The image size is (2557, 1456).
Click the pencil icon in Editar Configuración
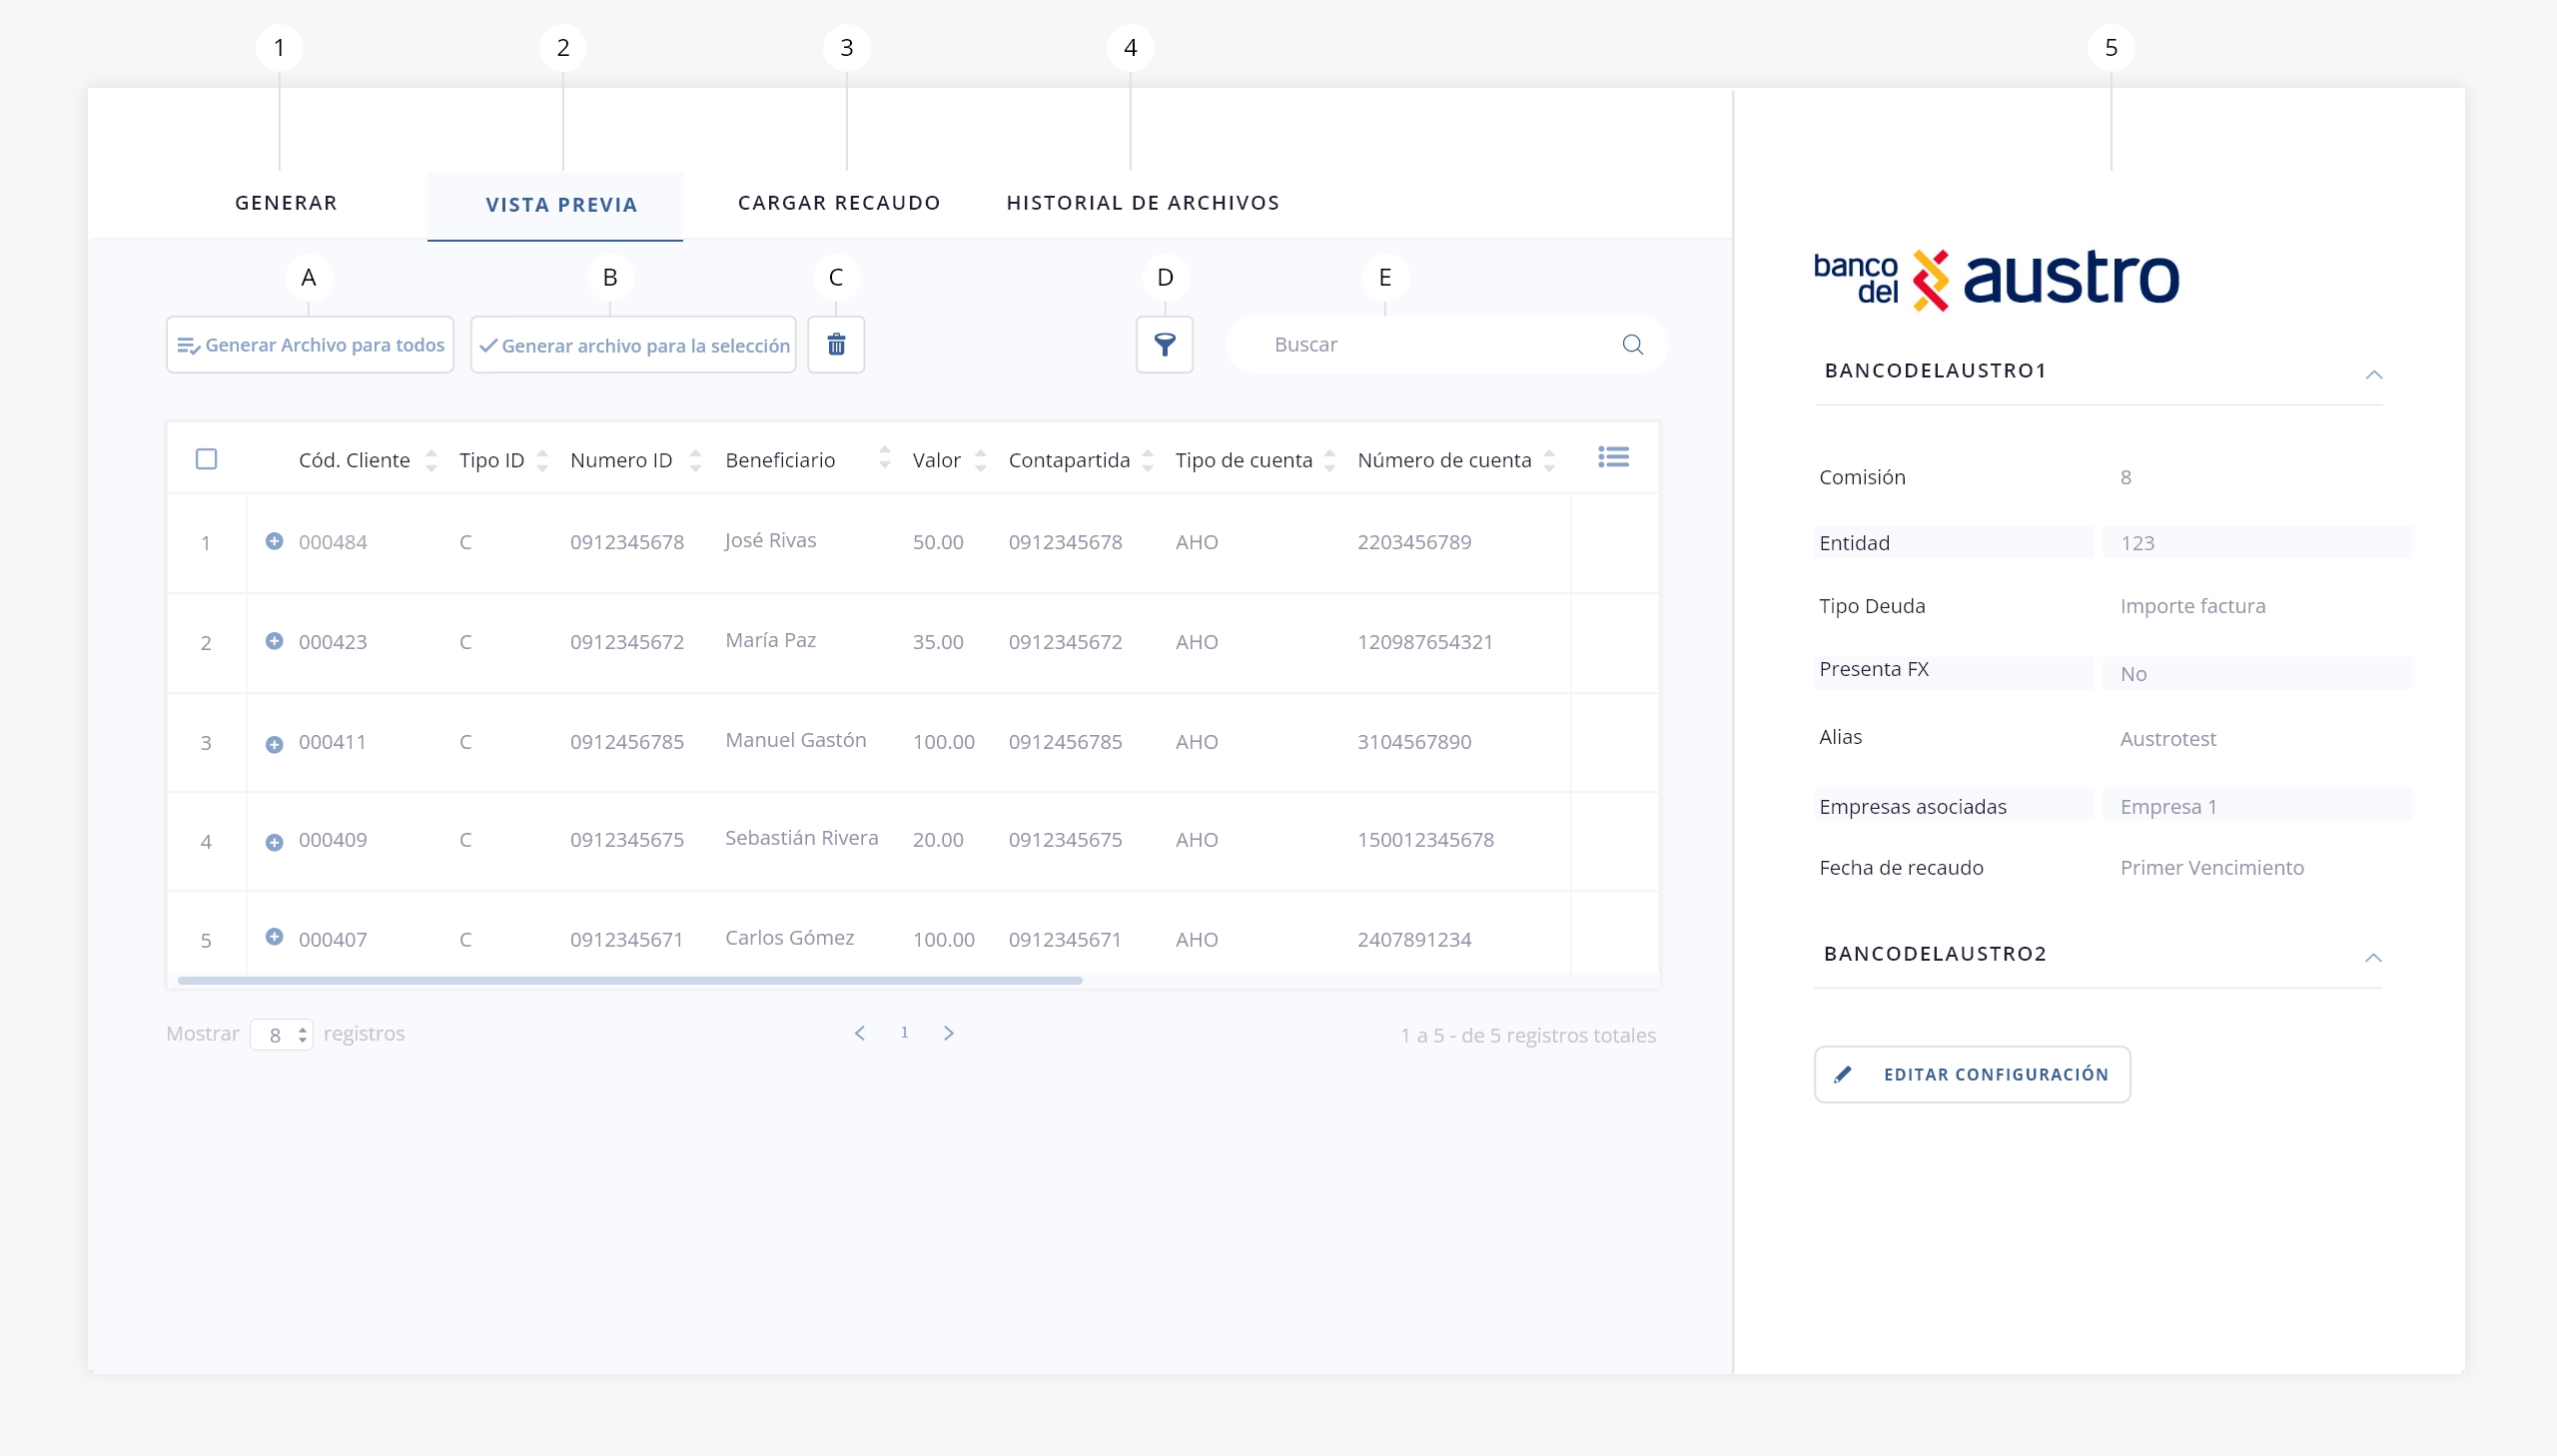[x=1843, y=1074]
